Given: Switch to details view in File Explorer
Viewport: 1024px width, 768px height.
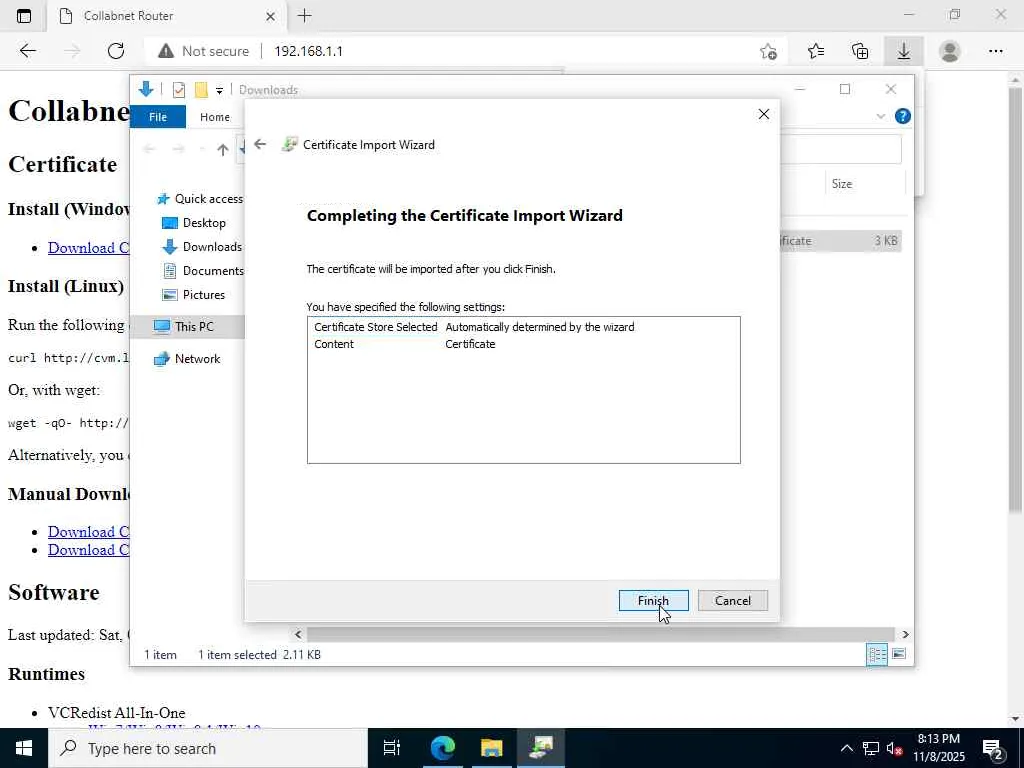Looking at the screenshot, I should [876, 654].
